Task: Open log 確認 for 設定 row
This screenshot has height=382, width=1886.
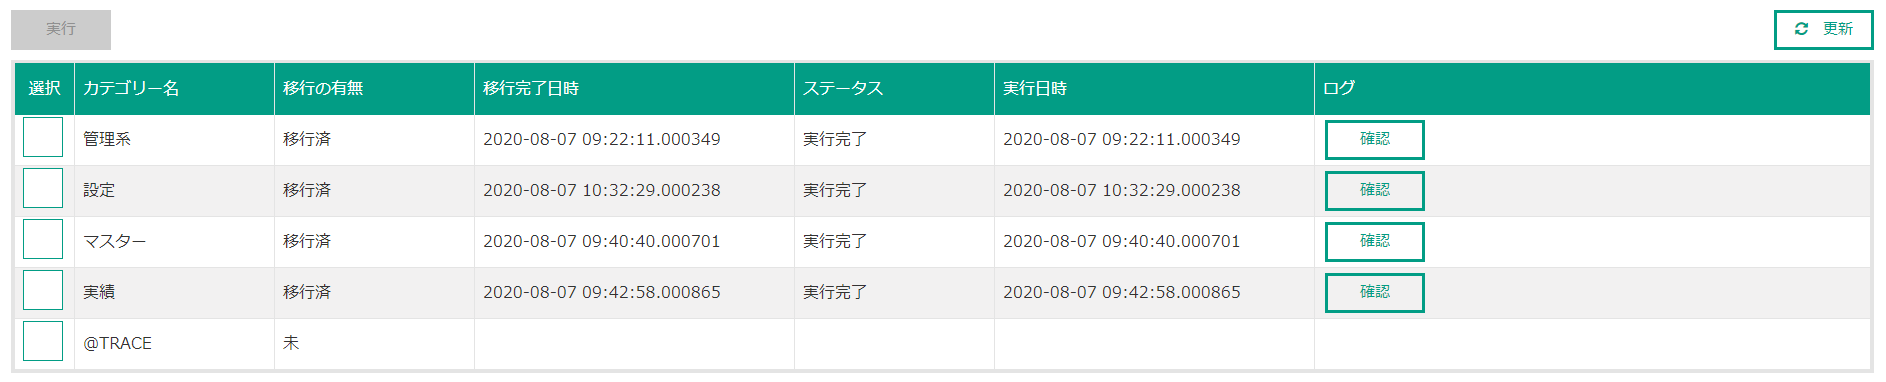Action: (1374, 190)
